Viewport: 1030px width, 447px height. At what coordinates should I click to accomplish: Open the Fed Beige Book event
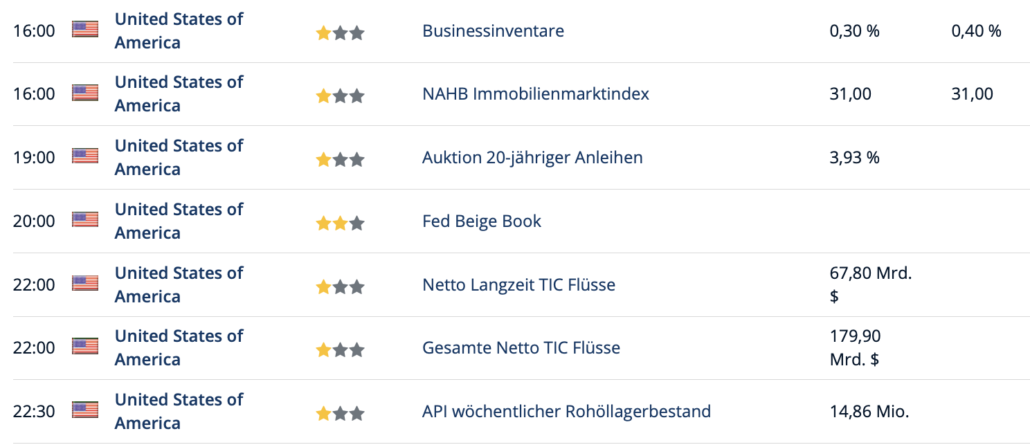[481, 221]
